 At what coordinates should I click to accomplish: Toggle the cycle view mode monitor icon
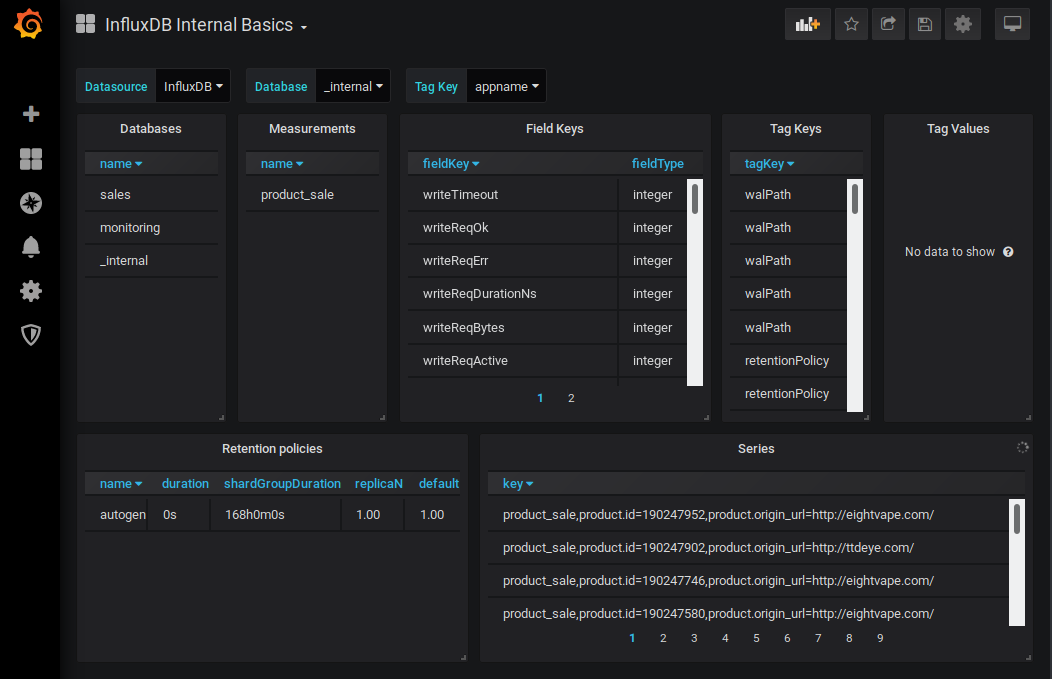(1012, 25)
